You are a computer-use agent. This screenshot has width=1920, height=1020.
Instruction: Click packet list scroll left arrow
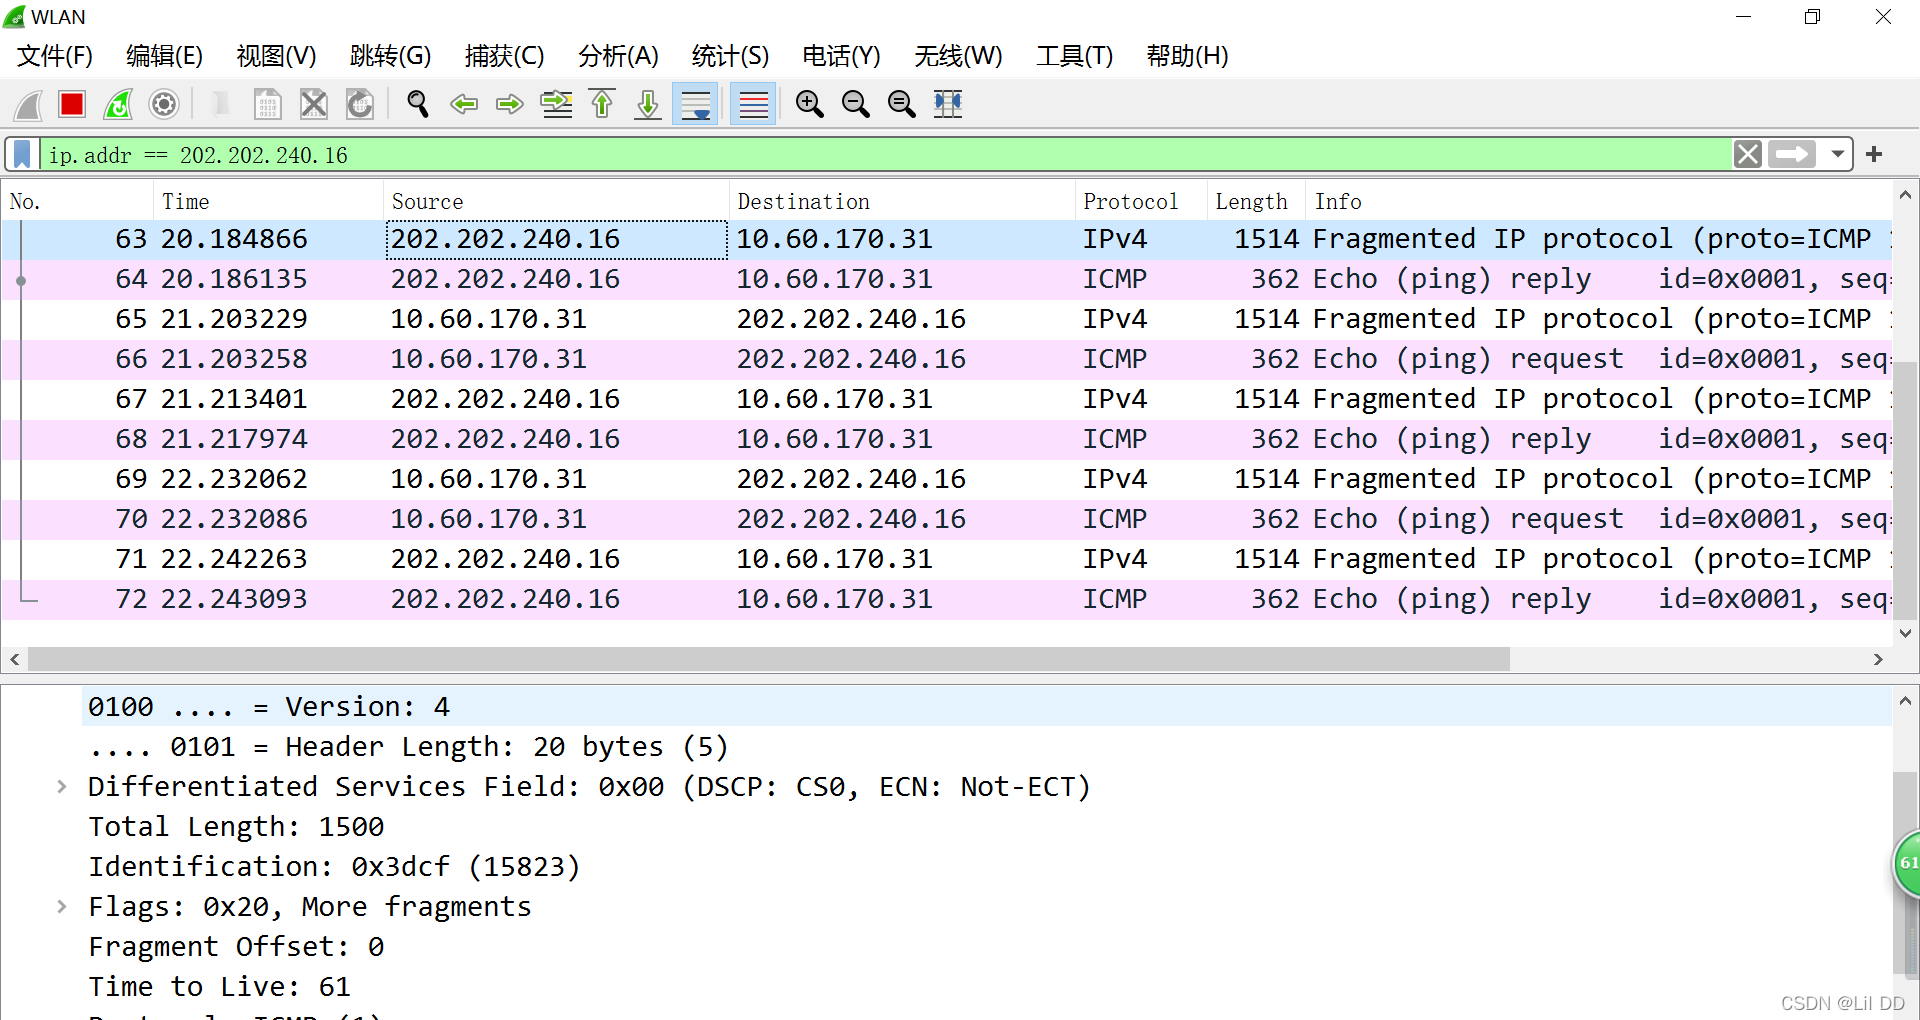pos(14,659)
